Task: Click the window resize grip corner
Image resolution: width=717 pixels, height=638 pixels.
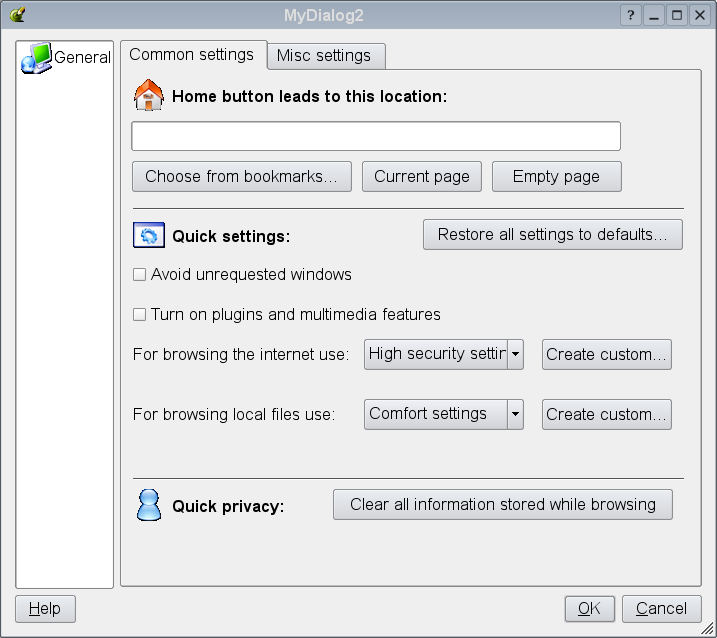Action: tap(707, 628)
